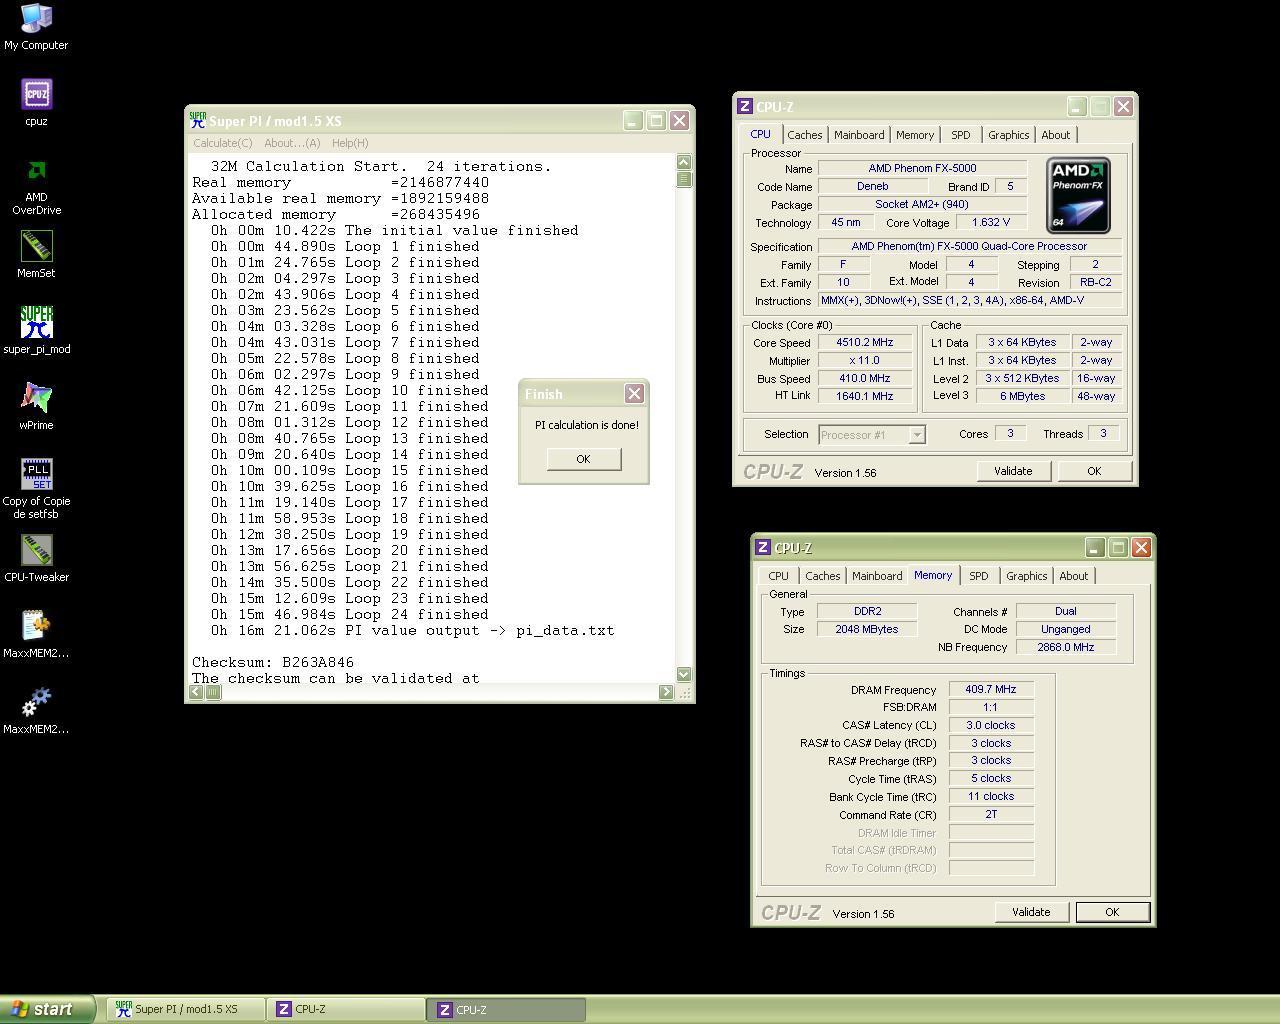Screen dimensions: 1280x1024
Task: Click the Multiplier x 11.0 field
Action: pos(865,360)
